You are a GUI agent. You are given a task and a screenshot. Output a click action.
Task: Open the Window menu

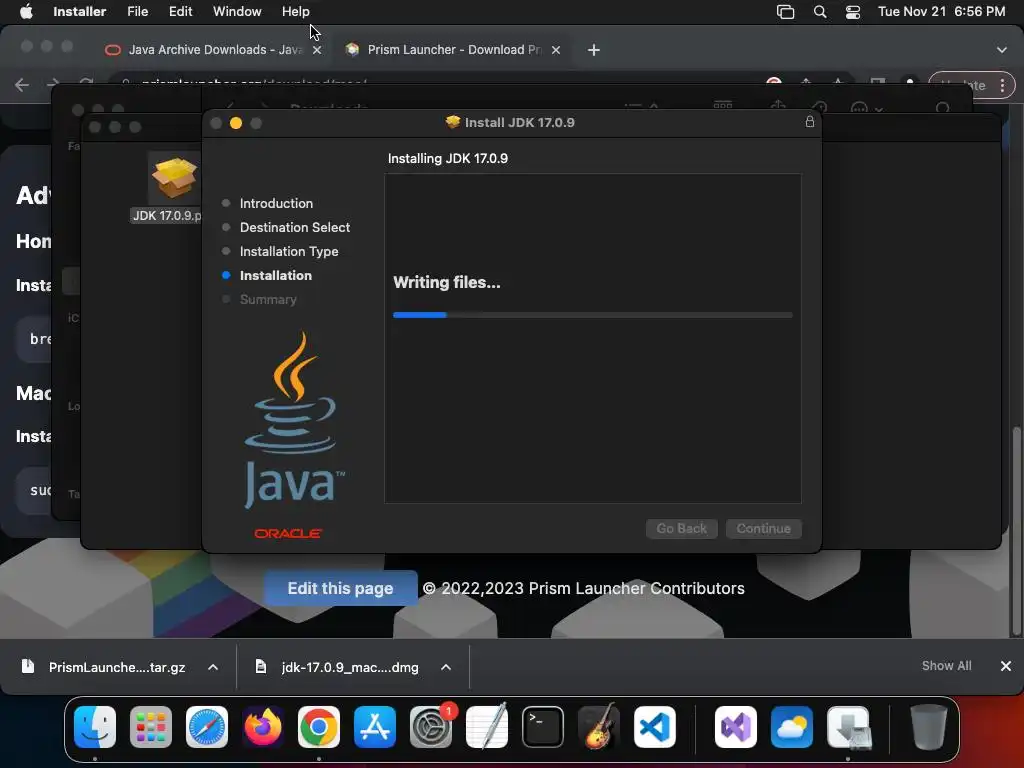tap(237, 12)
